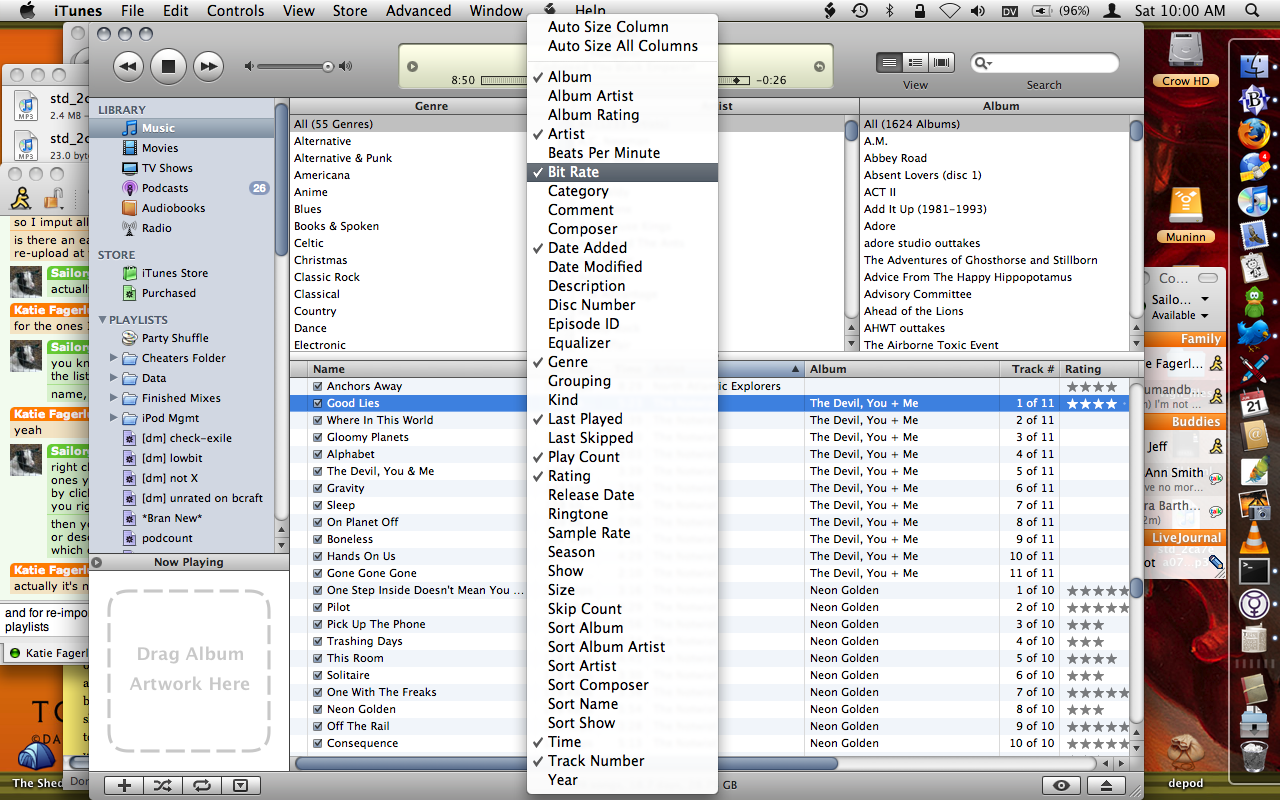Click the previous track button

pyautogui.click(x=128, y=67)
